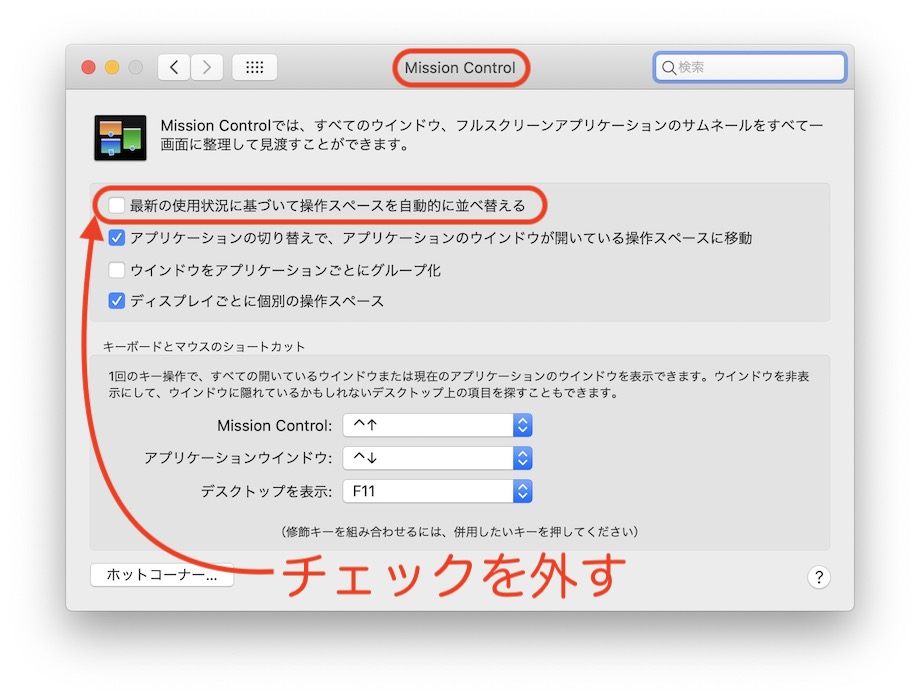This screenshot has height=698, width=920.
Task: Go forward with the right chevron button
Action: coord(207,67)
